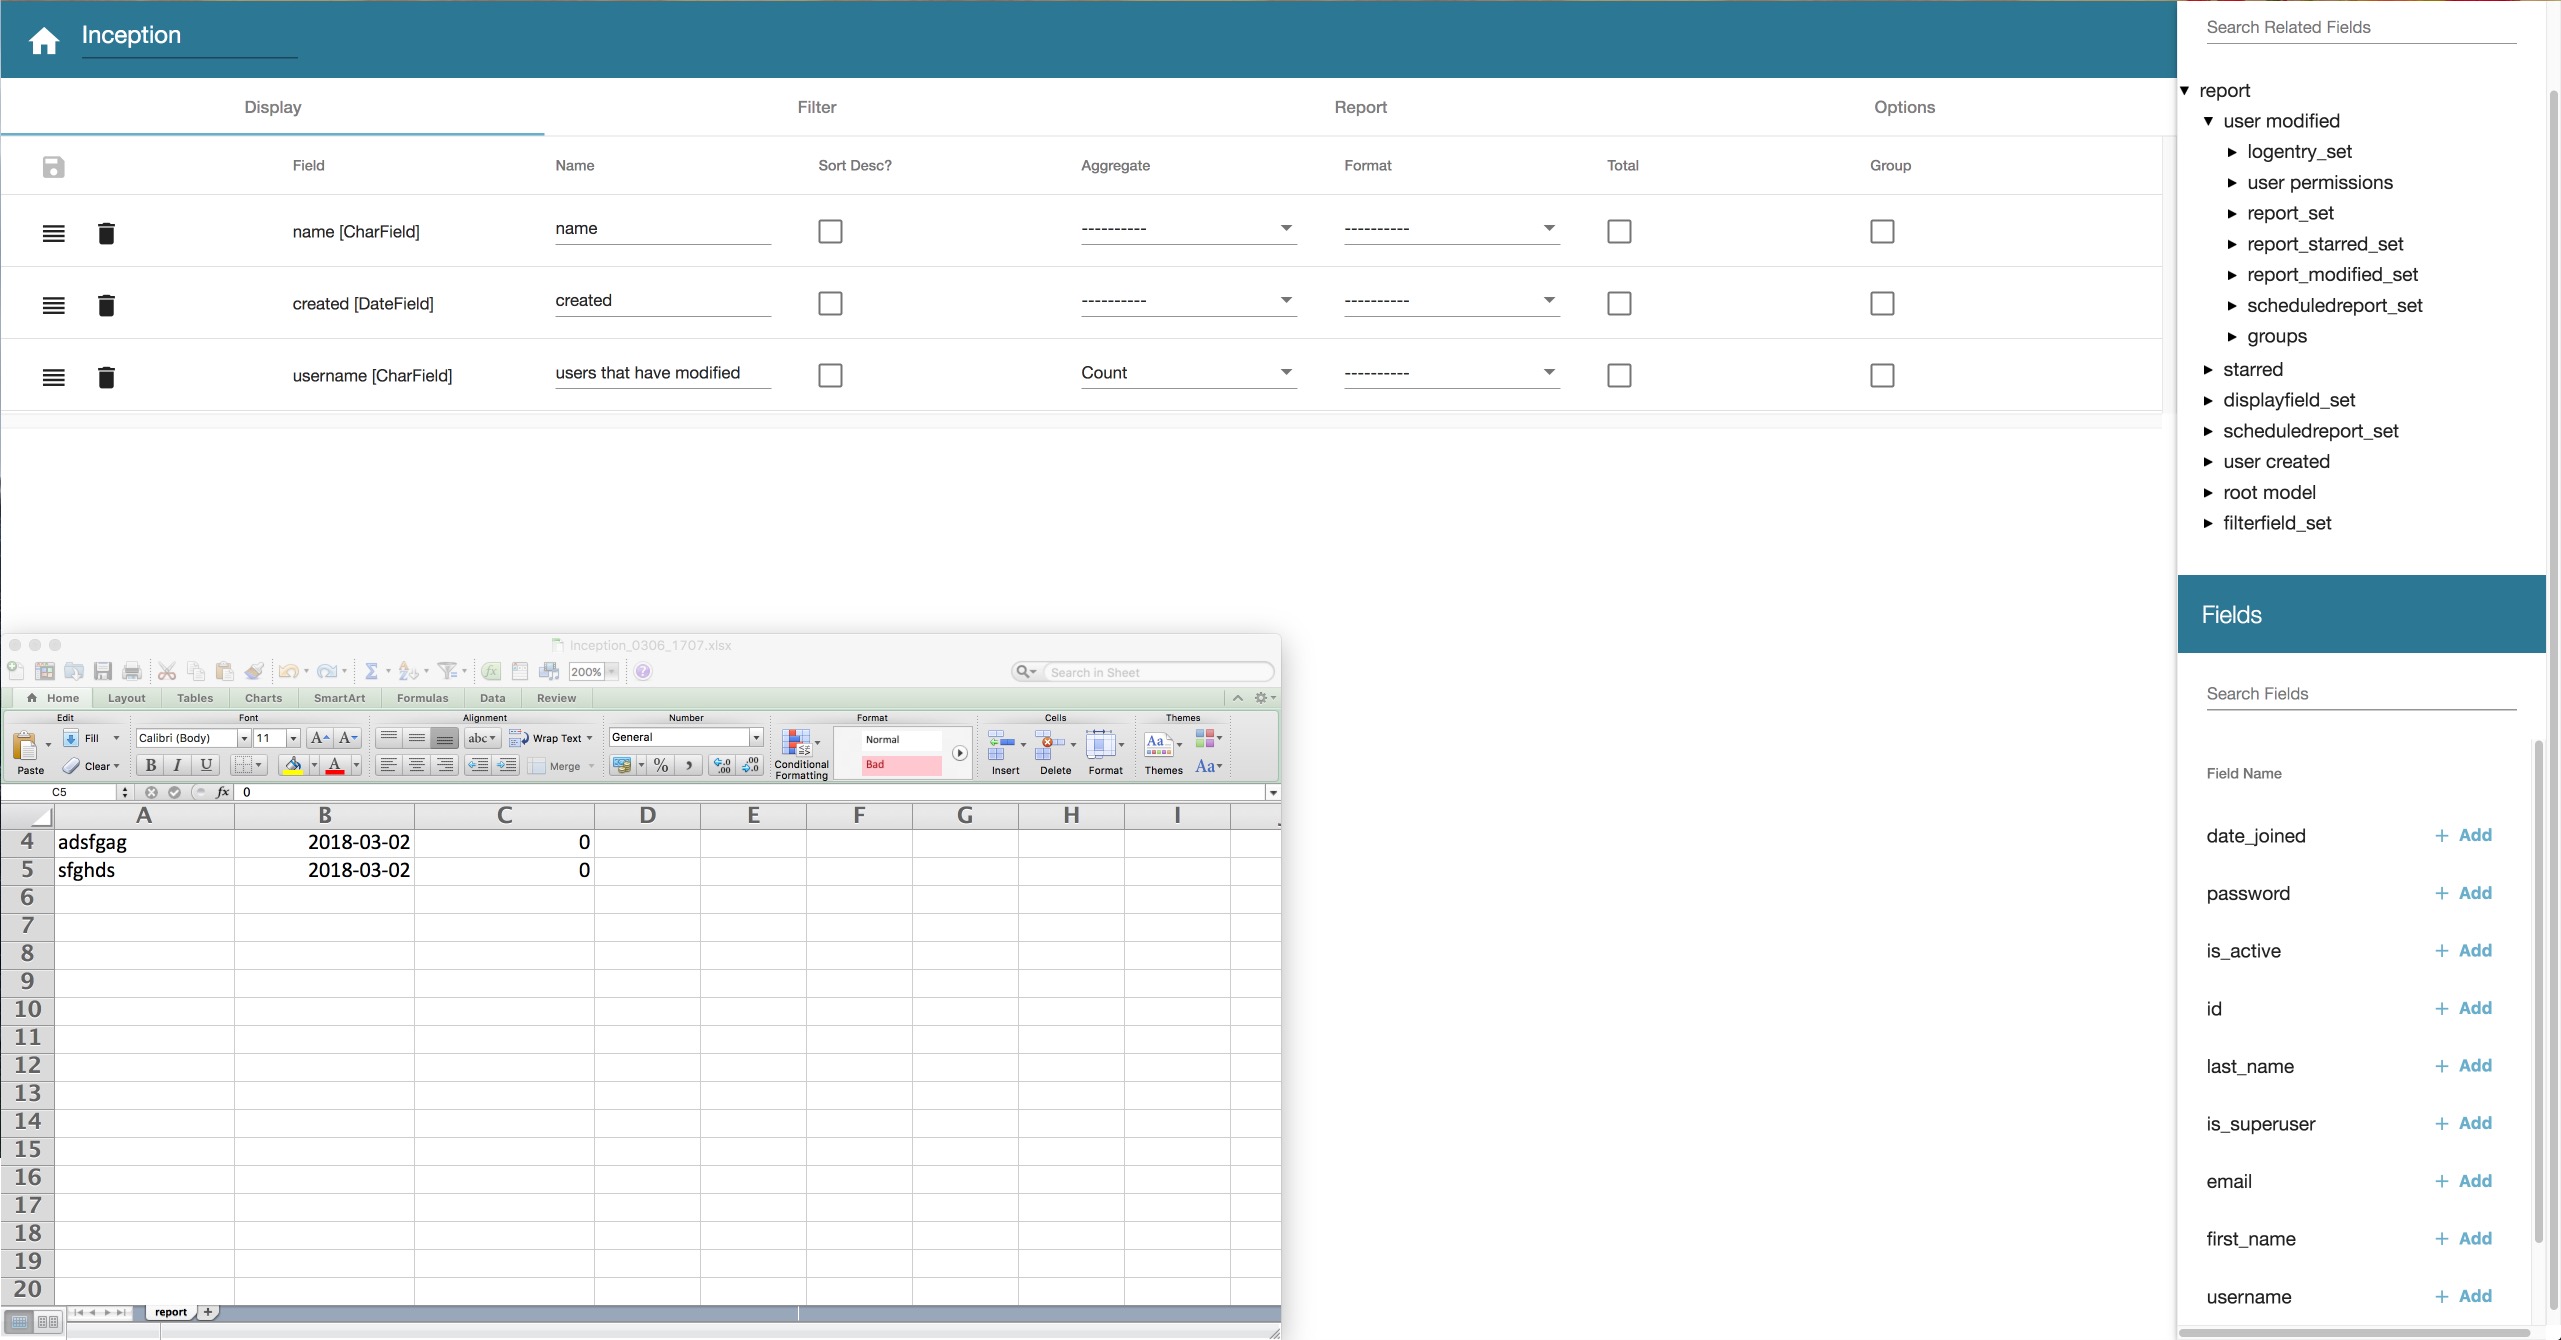Viewport: 2561px width, 1340px height.
Task: Expand the starred tree node
Action: pos(2208,370)
